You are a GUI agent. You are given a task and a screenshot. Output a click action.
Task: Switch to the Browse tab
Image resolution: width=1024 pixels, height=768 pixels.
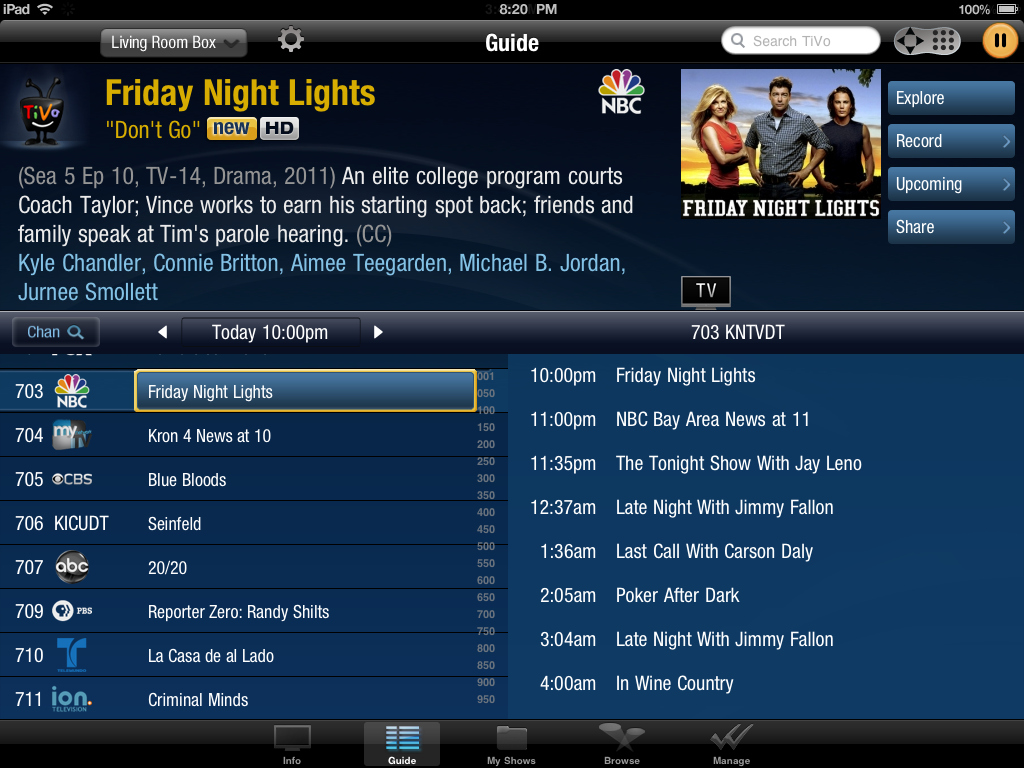coord(622,744)
